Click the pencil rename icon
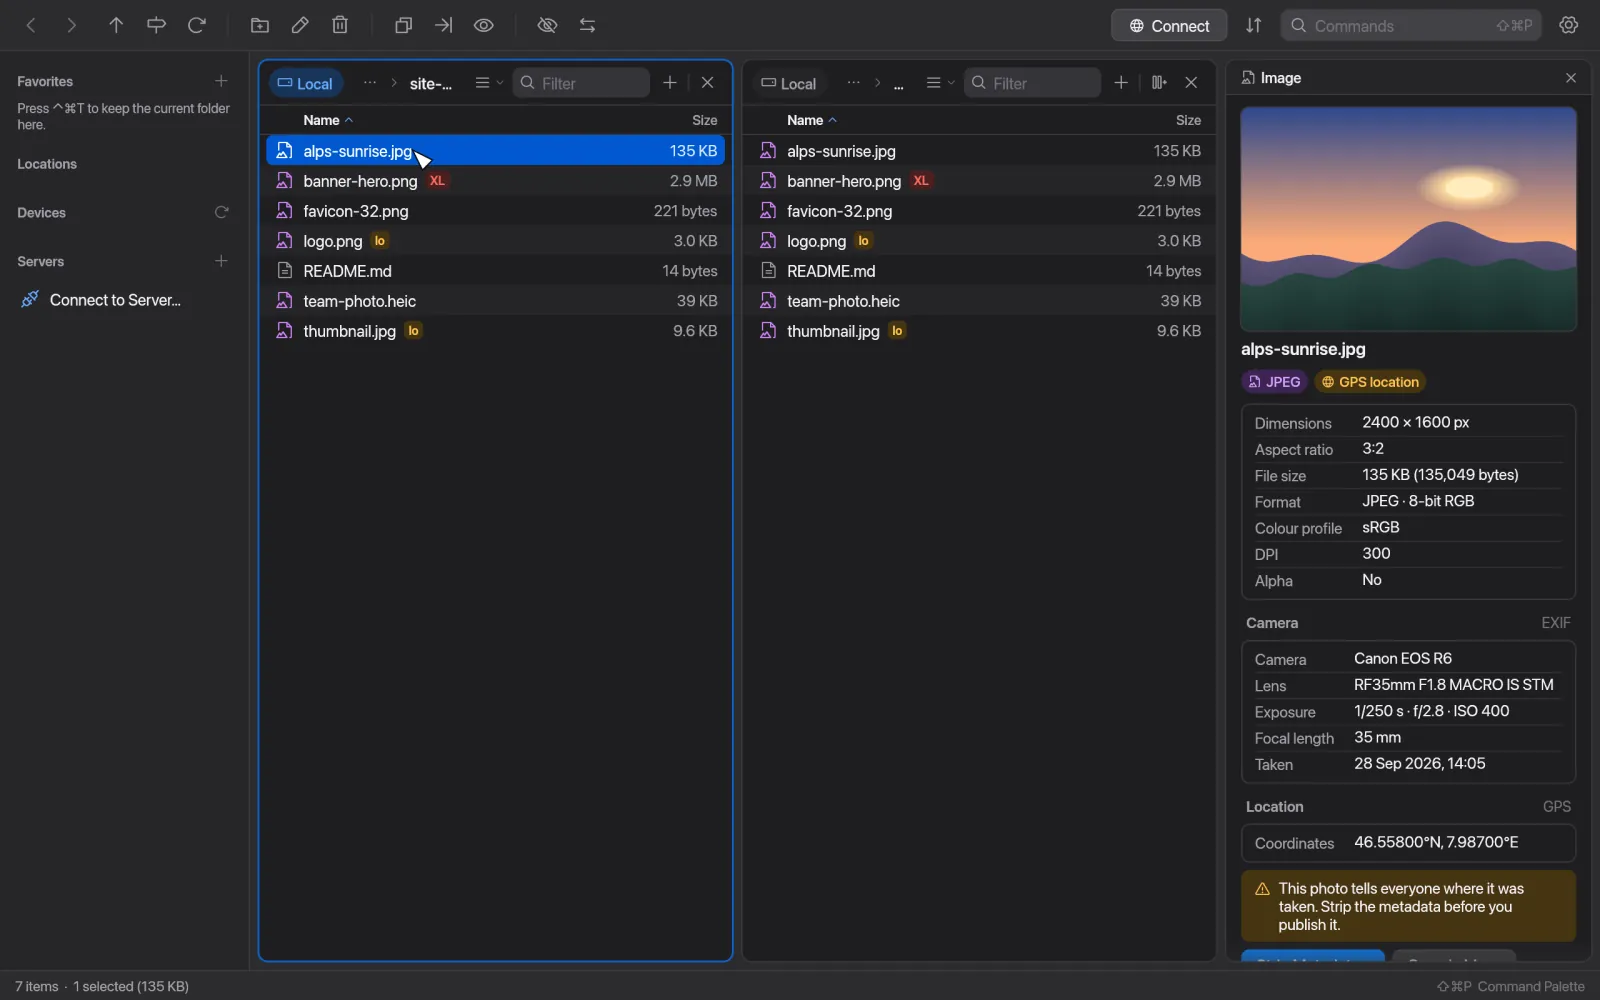The image size is (1600, 1000). click(300, 26)
